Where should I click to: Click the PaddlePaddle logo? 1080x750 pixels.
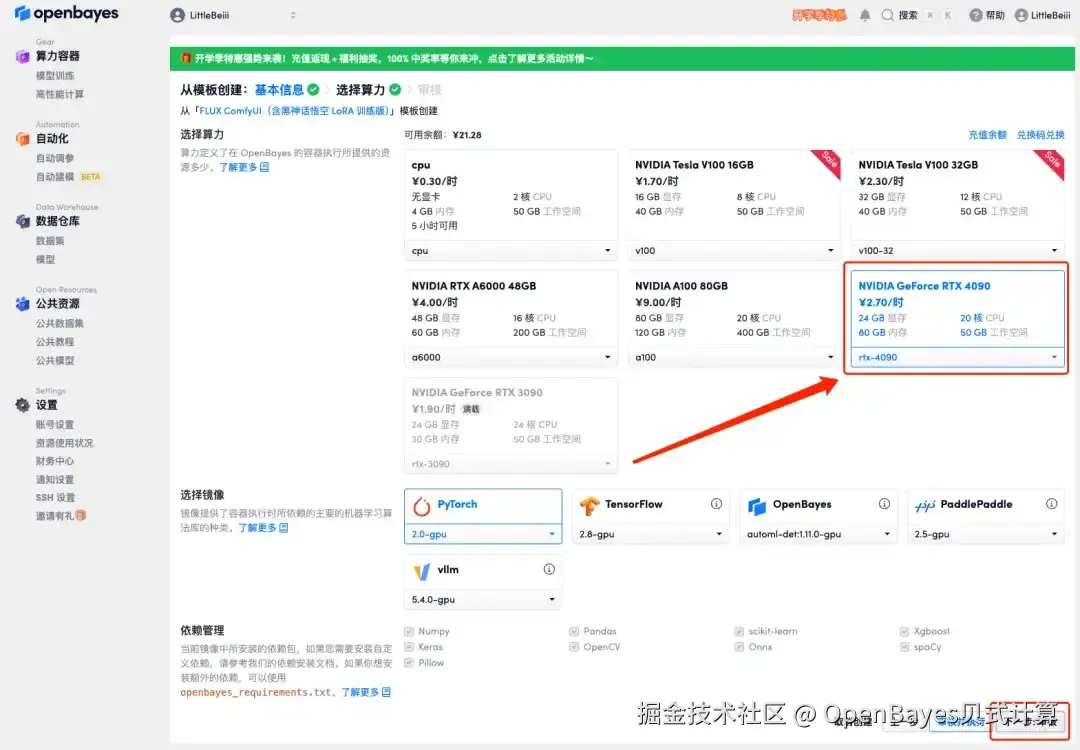tap(924, 506)
